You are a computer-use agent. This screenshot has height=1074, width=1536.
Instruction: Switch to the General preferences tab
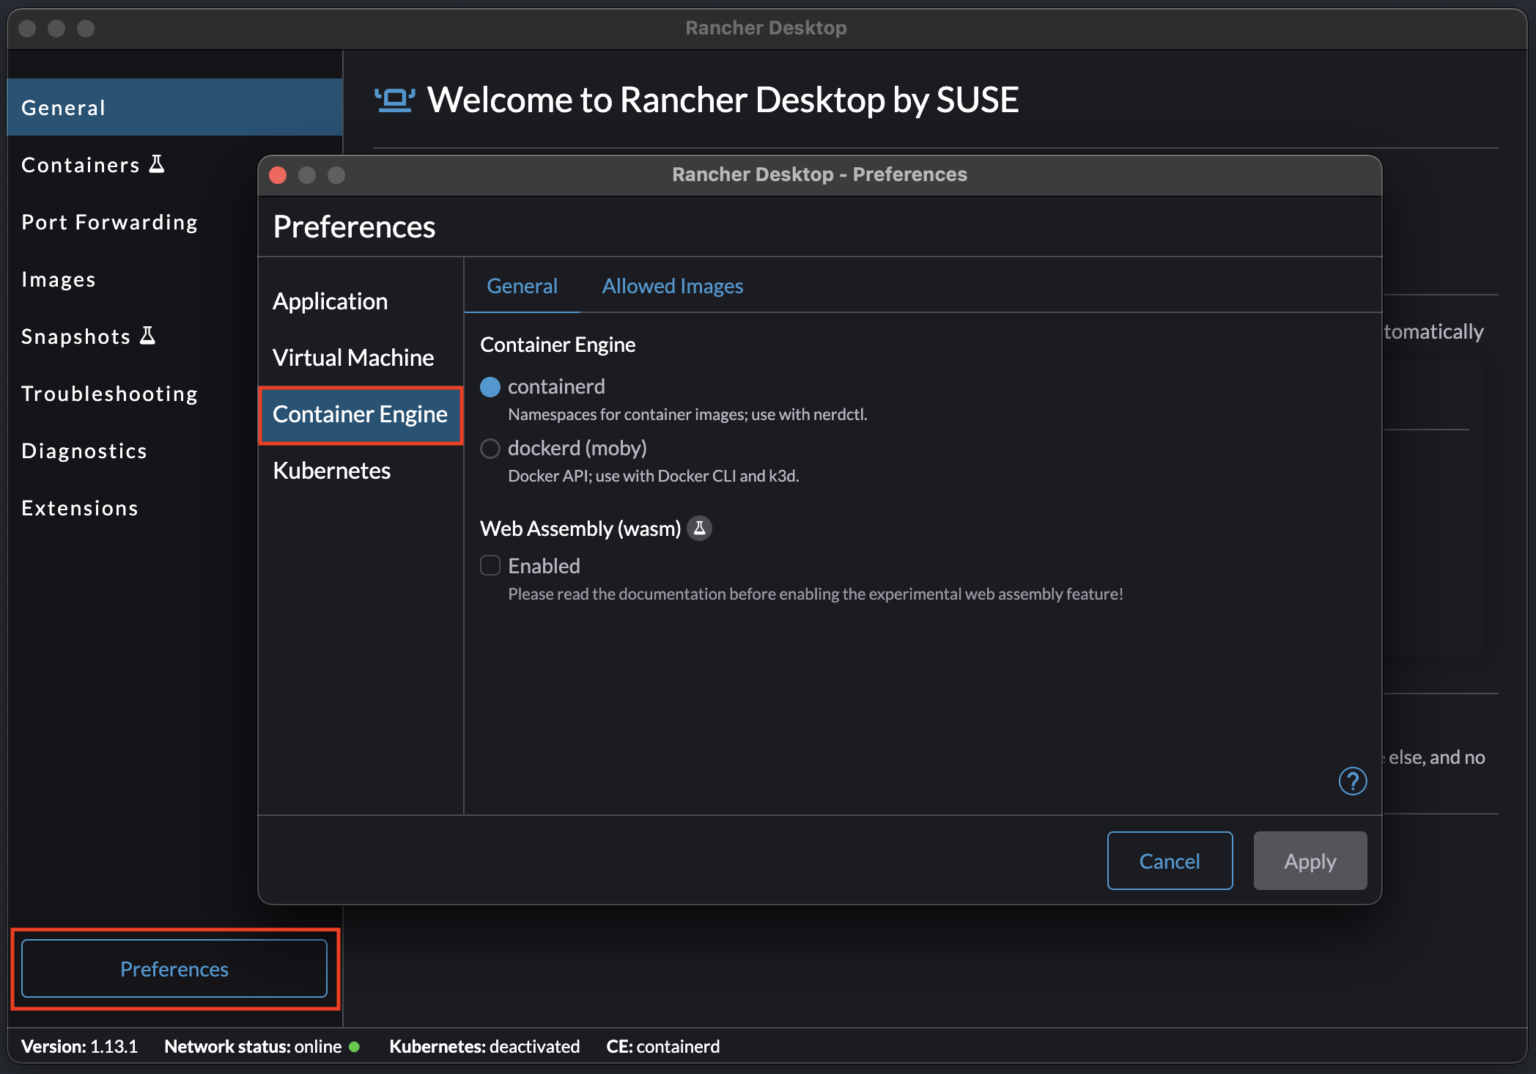pos(522,286)
